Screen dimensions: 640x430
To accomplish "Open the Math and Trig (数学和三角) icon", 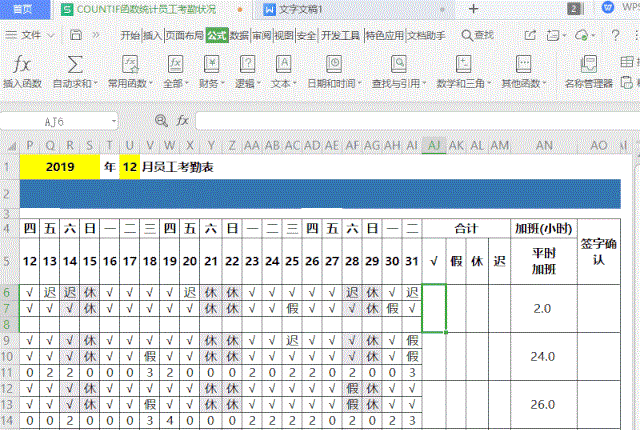I will coord(463,64).
